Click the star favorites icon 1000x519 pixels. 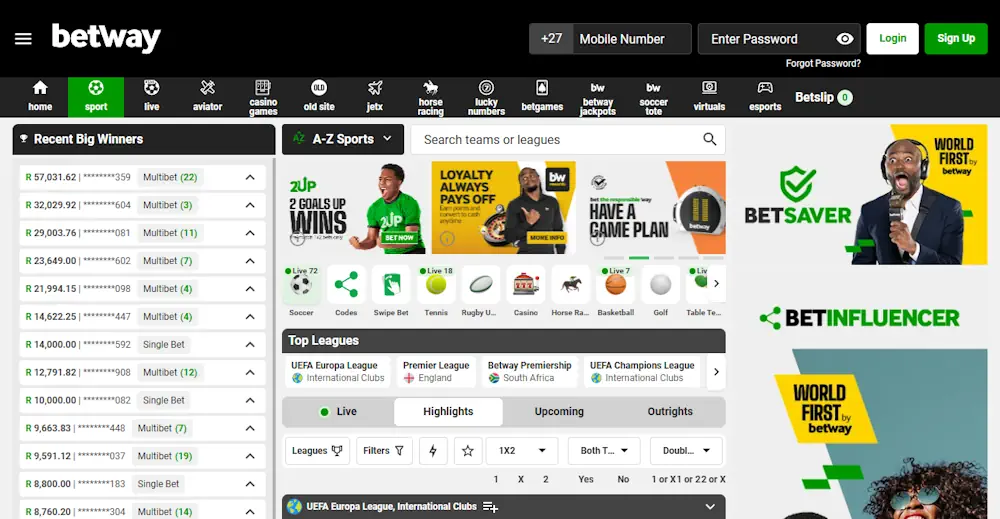[x=467, y=451]
